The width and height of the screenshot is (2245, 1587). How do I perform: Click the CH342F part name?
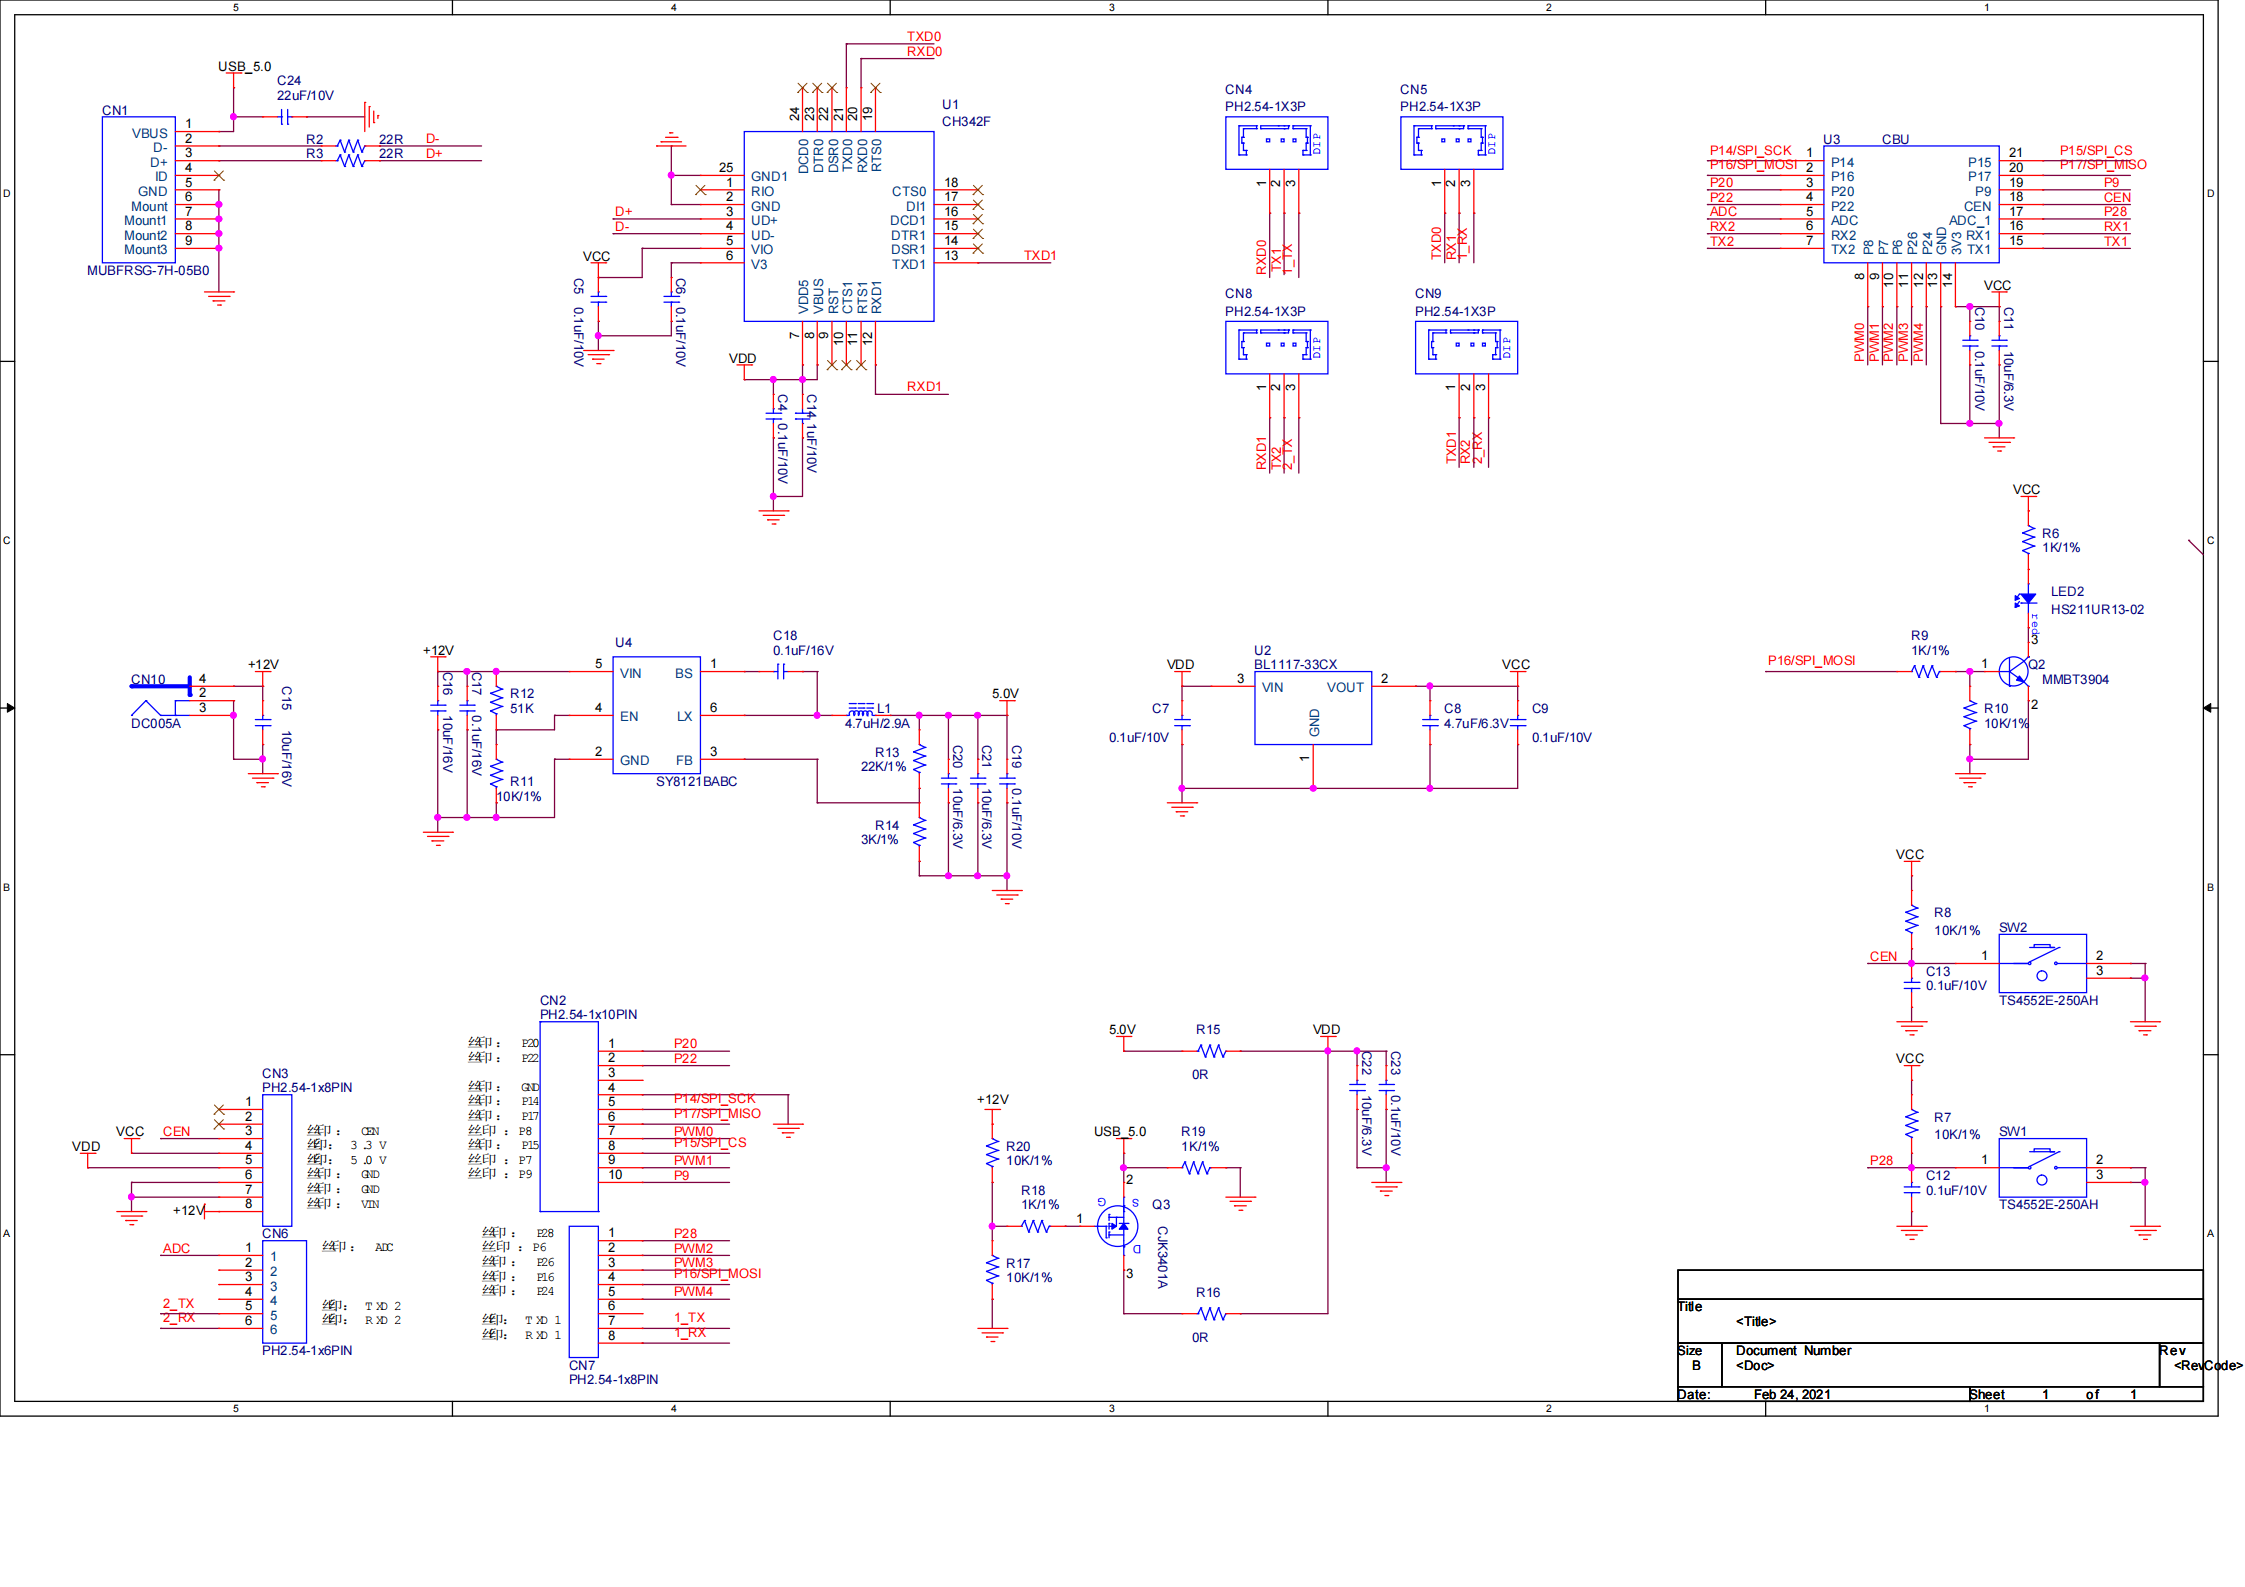pyautogui.click(x=966, y=122)
